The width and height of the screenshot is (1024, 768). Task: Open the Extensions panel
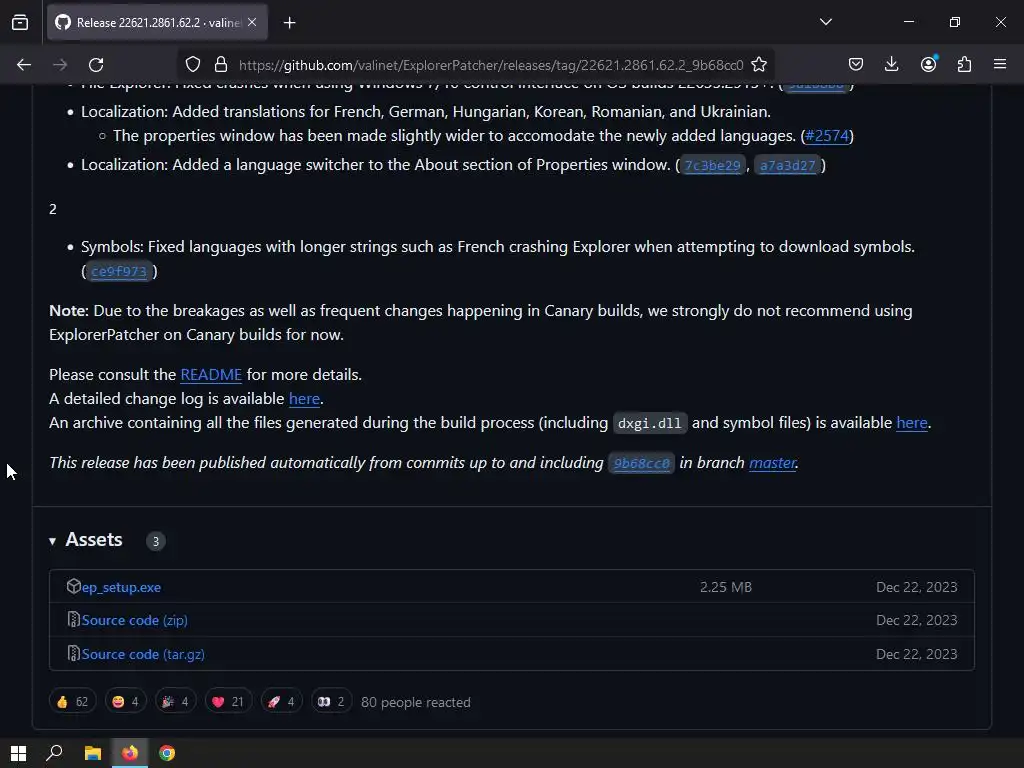click(964, 64)
